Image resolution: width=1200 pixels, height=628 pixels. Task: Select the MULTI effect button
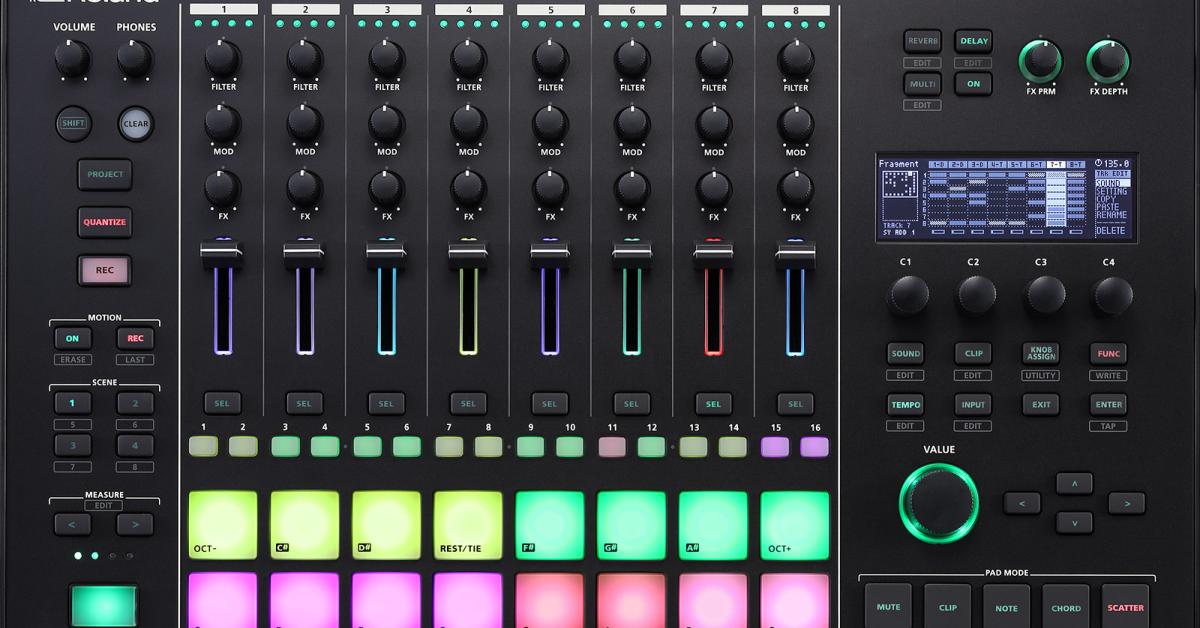[921, 84]
